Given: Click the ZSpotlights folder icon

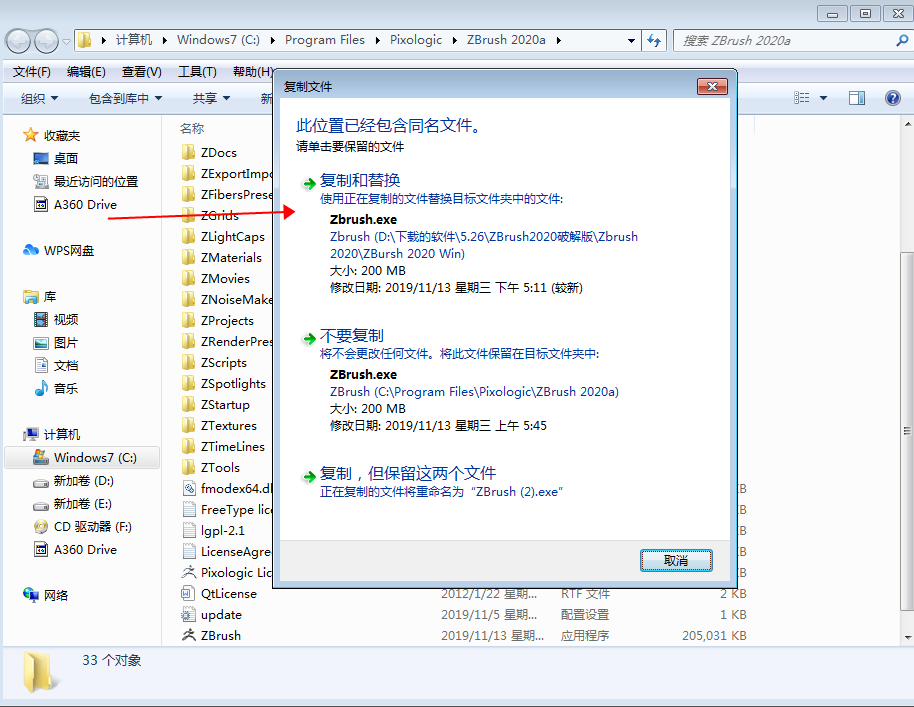Looking at the screenshot, I should tap(188, 383).
